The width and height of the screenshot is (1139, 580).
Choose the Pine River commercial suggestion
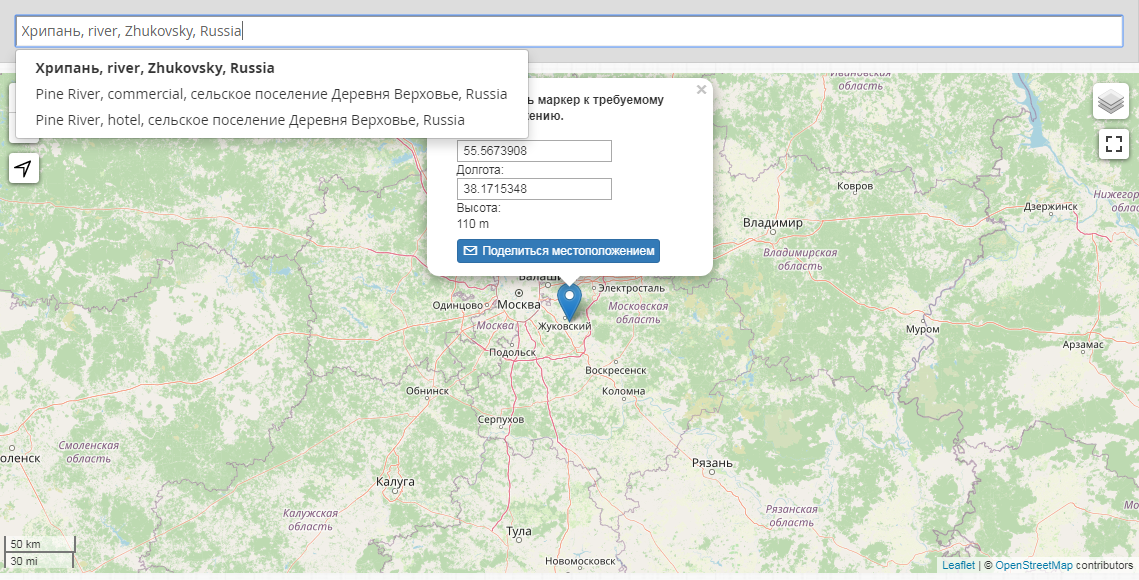tap(271, 94)
